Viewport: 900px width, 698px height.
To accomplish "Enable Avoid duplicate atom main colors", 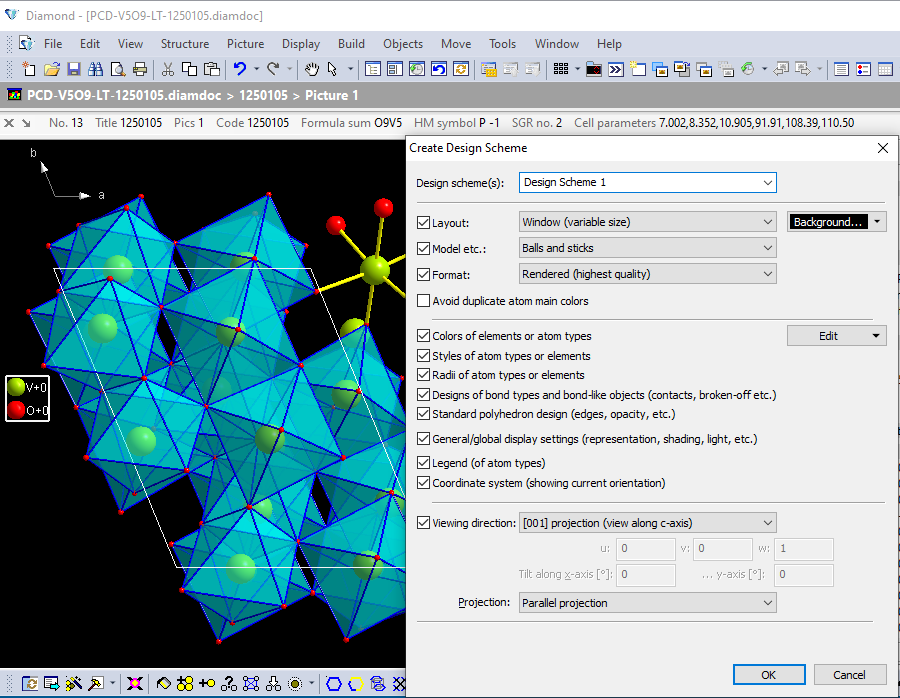I will (423, 301).
